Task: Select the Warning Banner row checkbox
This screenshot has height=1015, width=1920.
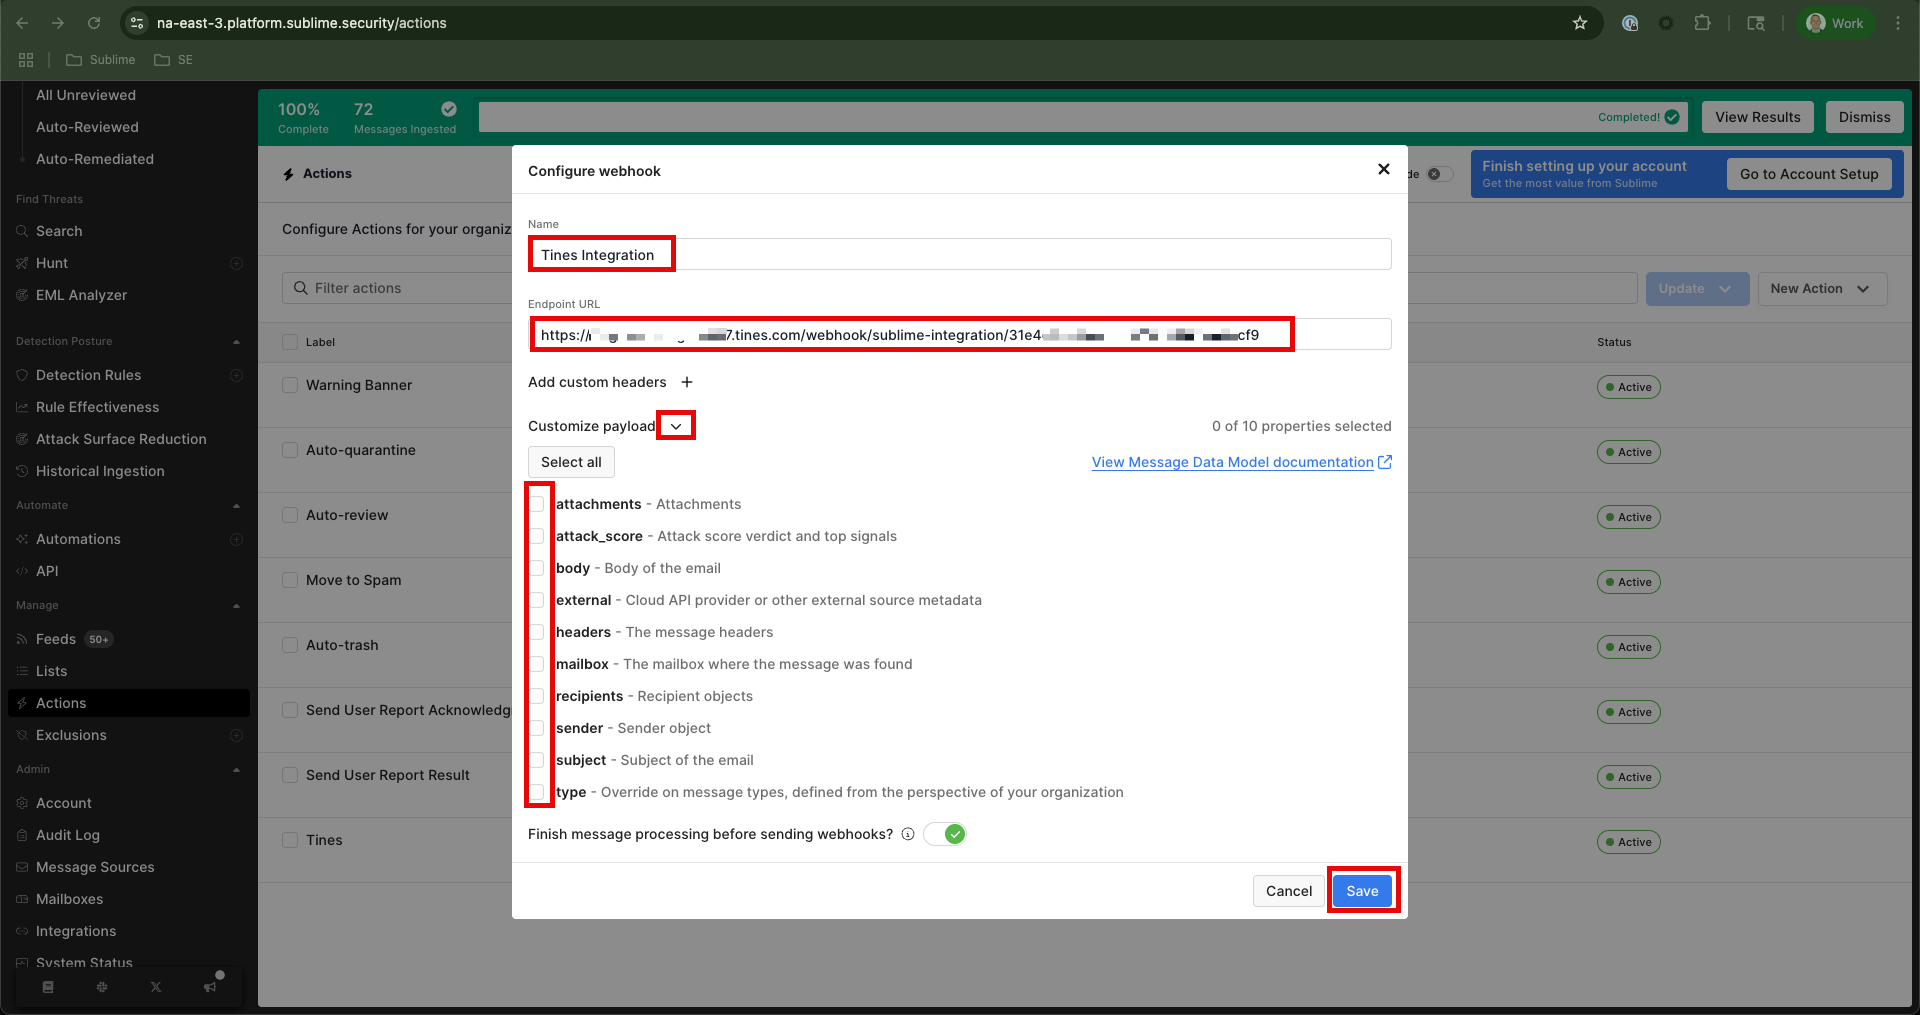Action: (290, 385)
